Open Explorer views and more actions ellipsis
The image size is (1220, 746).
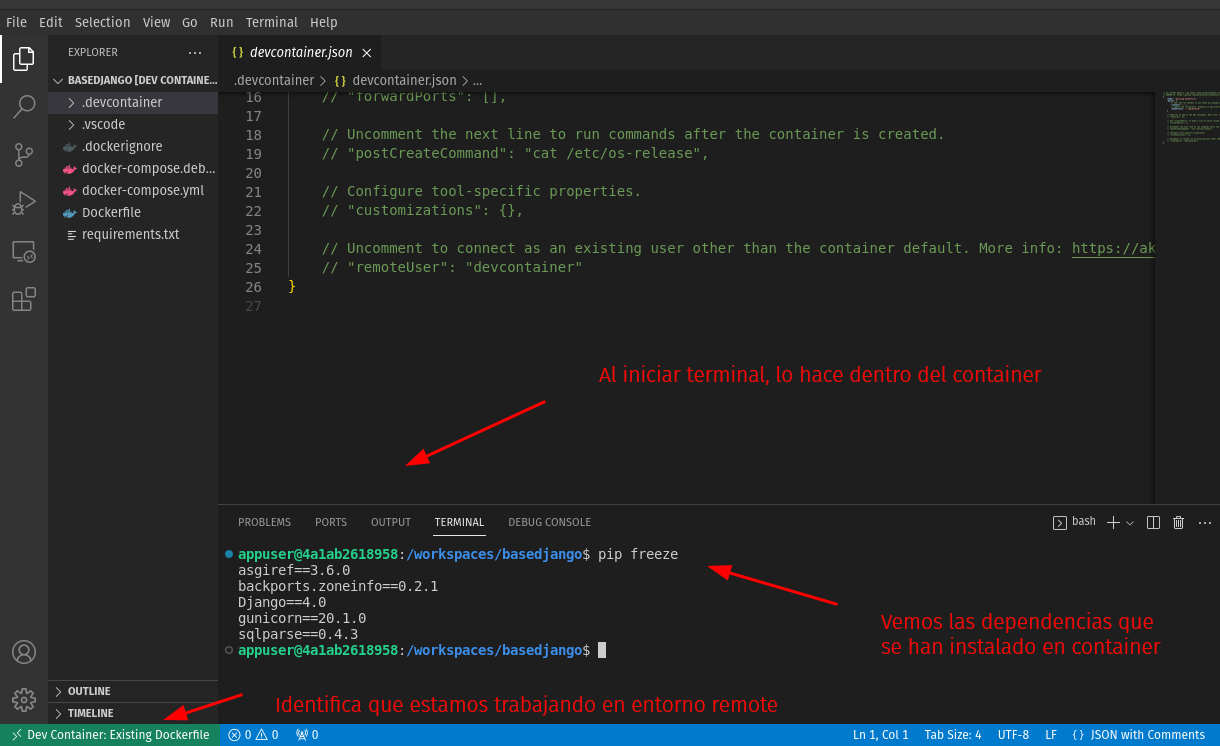pos(195,52)
